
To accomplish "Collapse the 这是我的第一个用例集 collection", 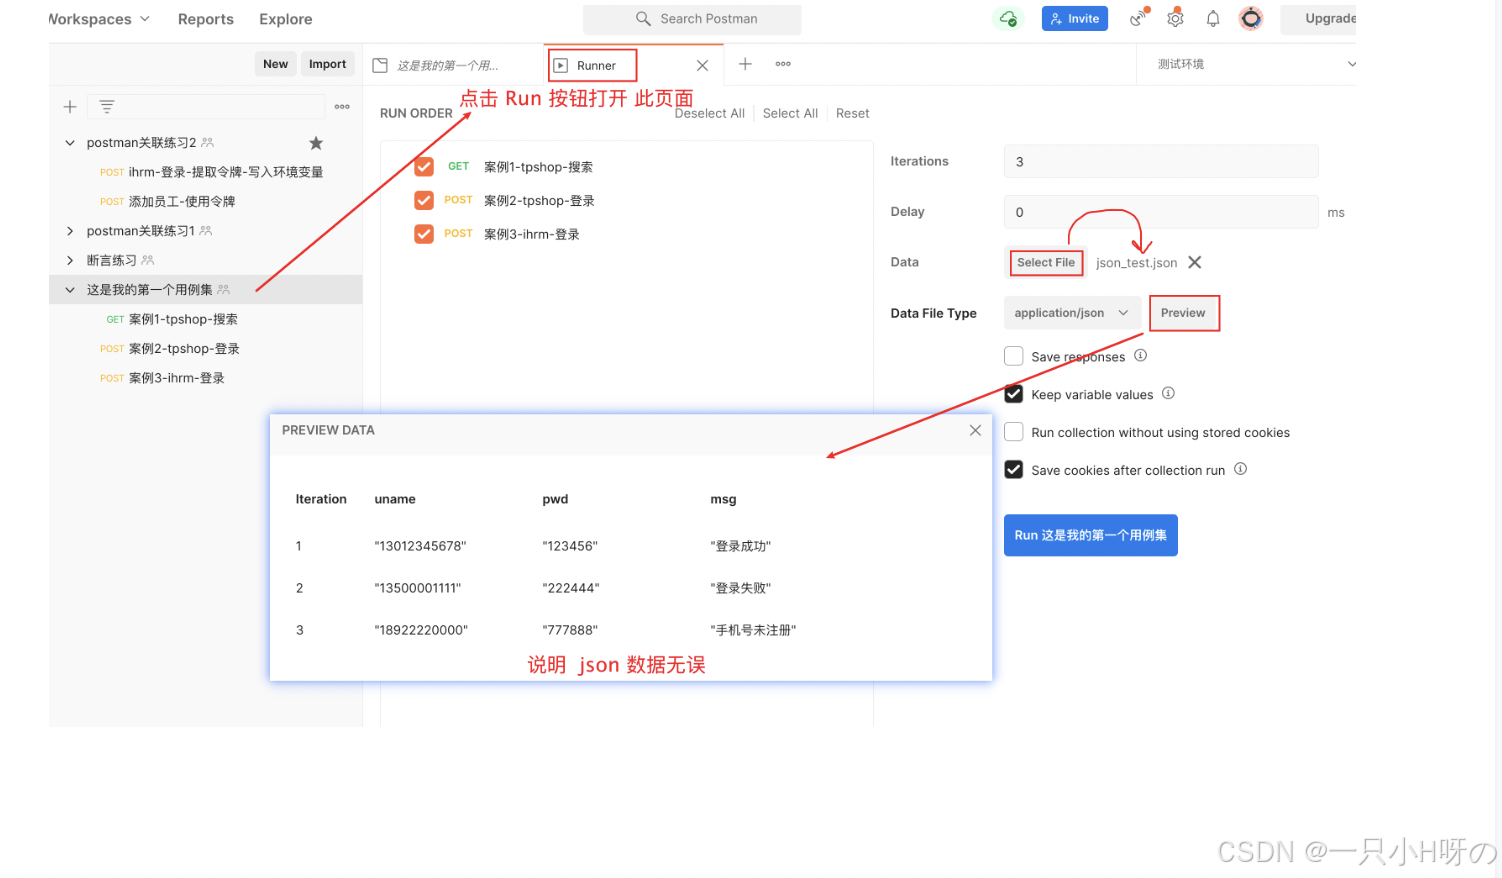I will tap(70, 290).
